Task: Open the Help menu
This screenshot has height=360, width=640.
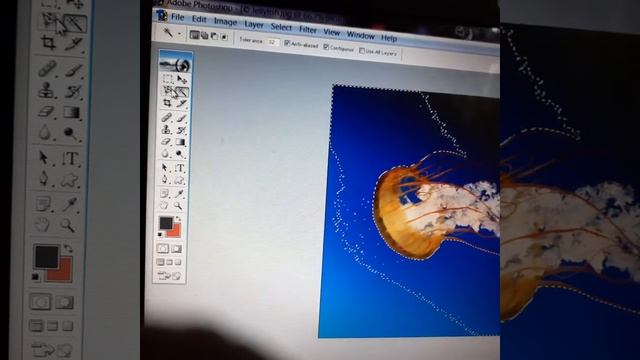Action: (389, 38)
